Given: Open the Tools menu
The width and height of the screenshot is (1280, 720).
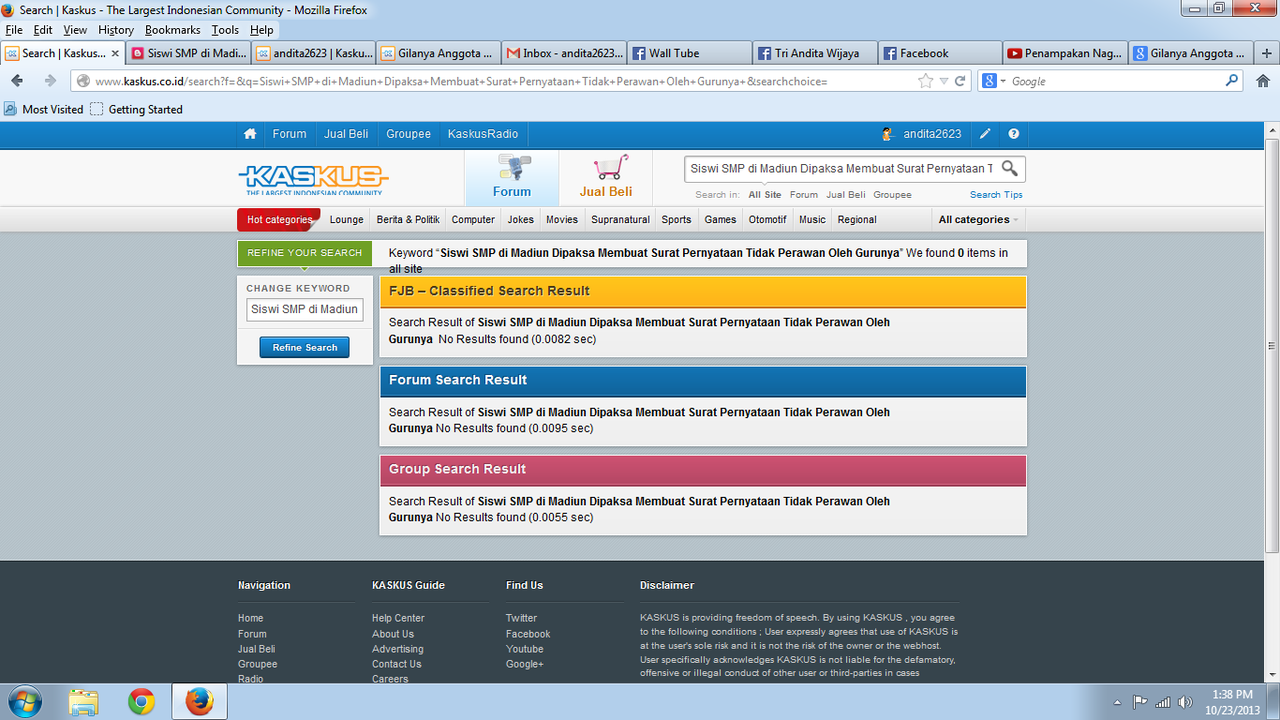Looking at the screenshot, I should coord(225,30).
